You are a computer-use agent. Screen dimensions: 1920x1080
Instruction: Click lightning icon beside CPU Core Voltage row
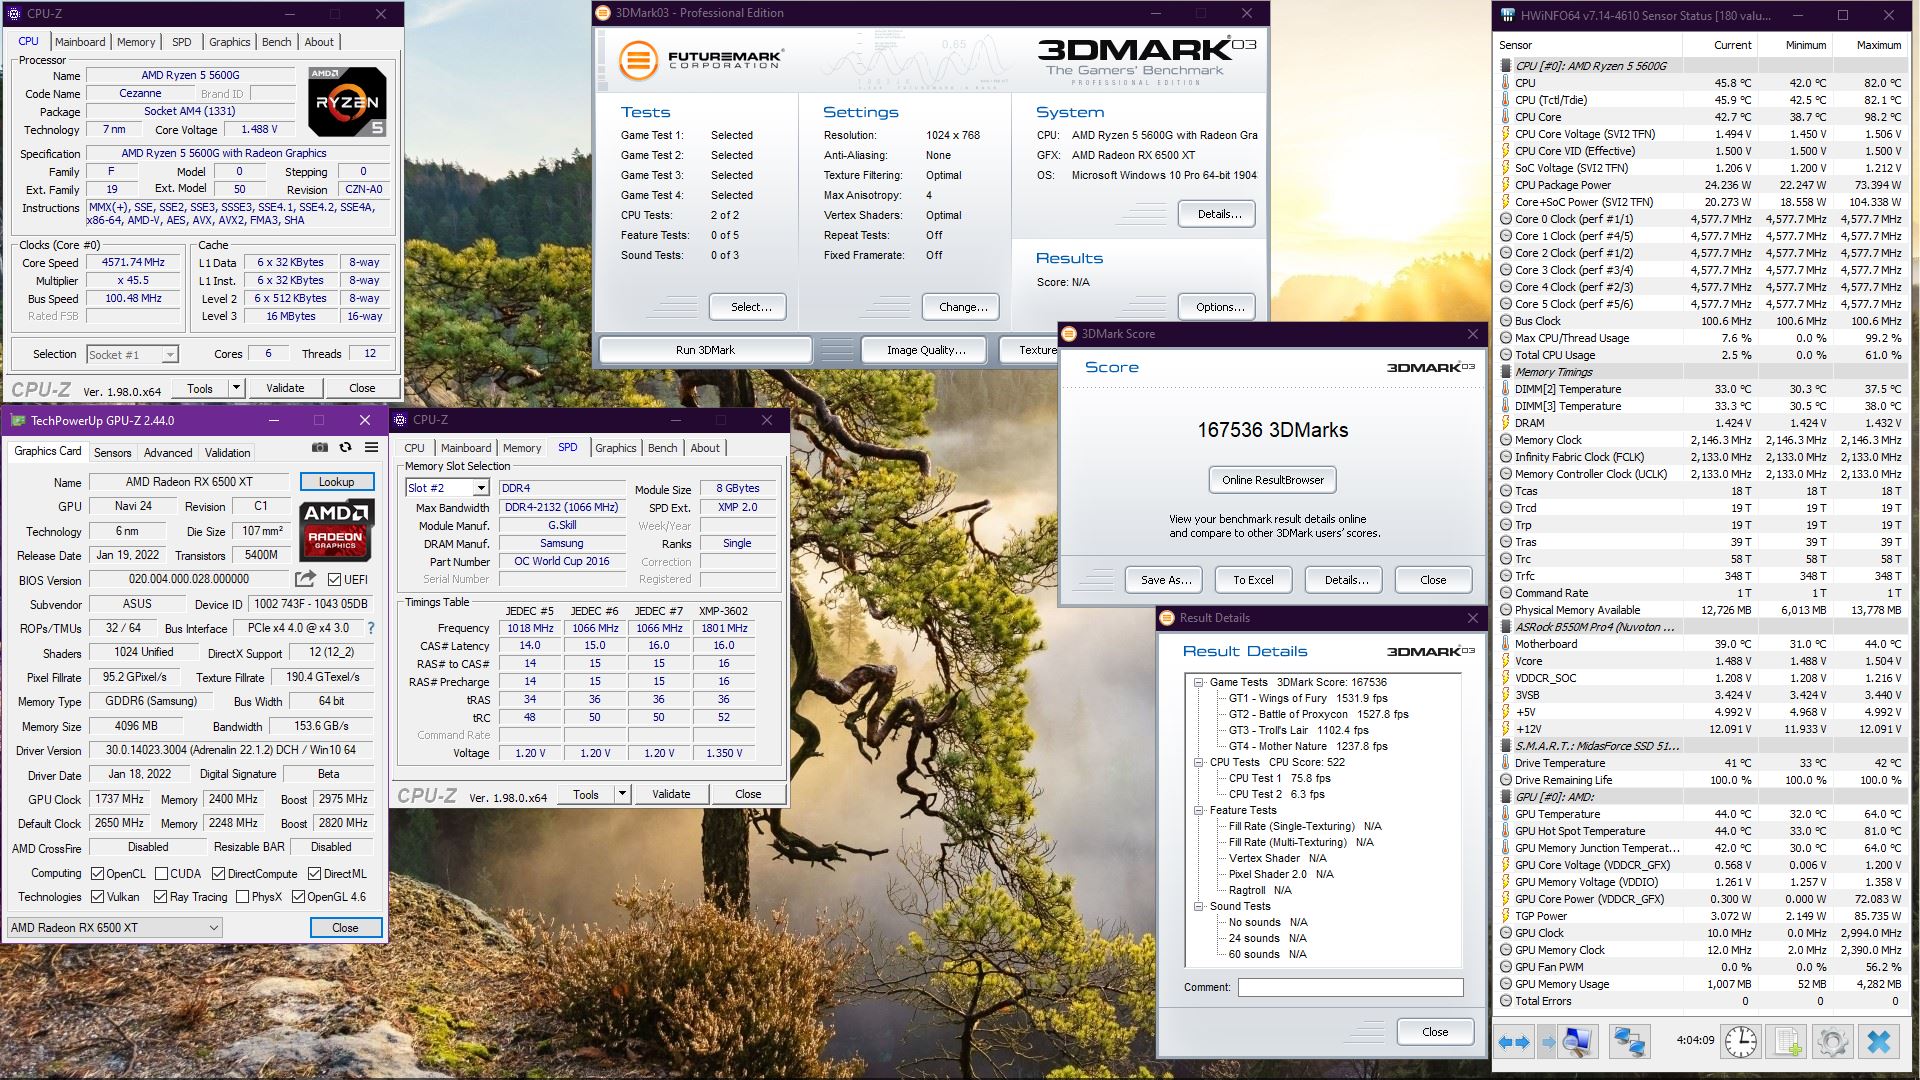pos(1506,134)
